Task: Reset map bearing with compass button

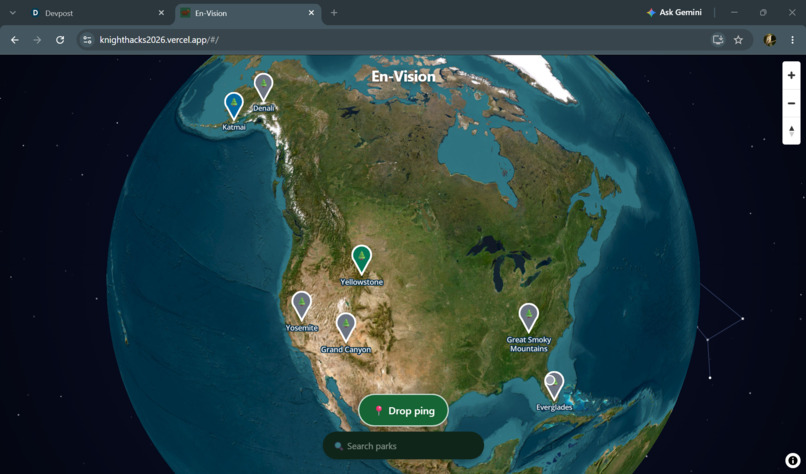Action: (x=792, y=131)
